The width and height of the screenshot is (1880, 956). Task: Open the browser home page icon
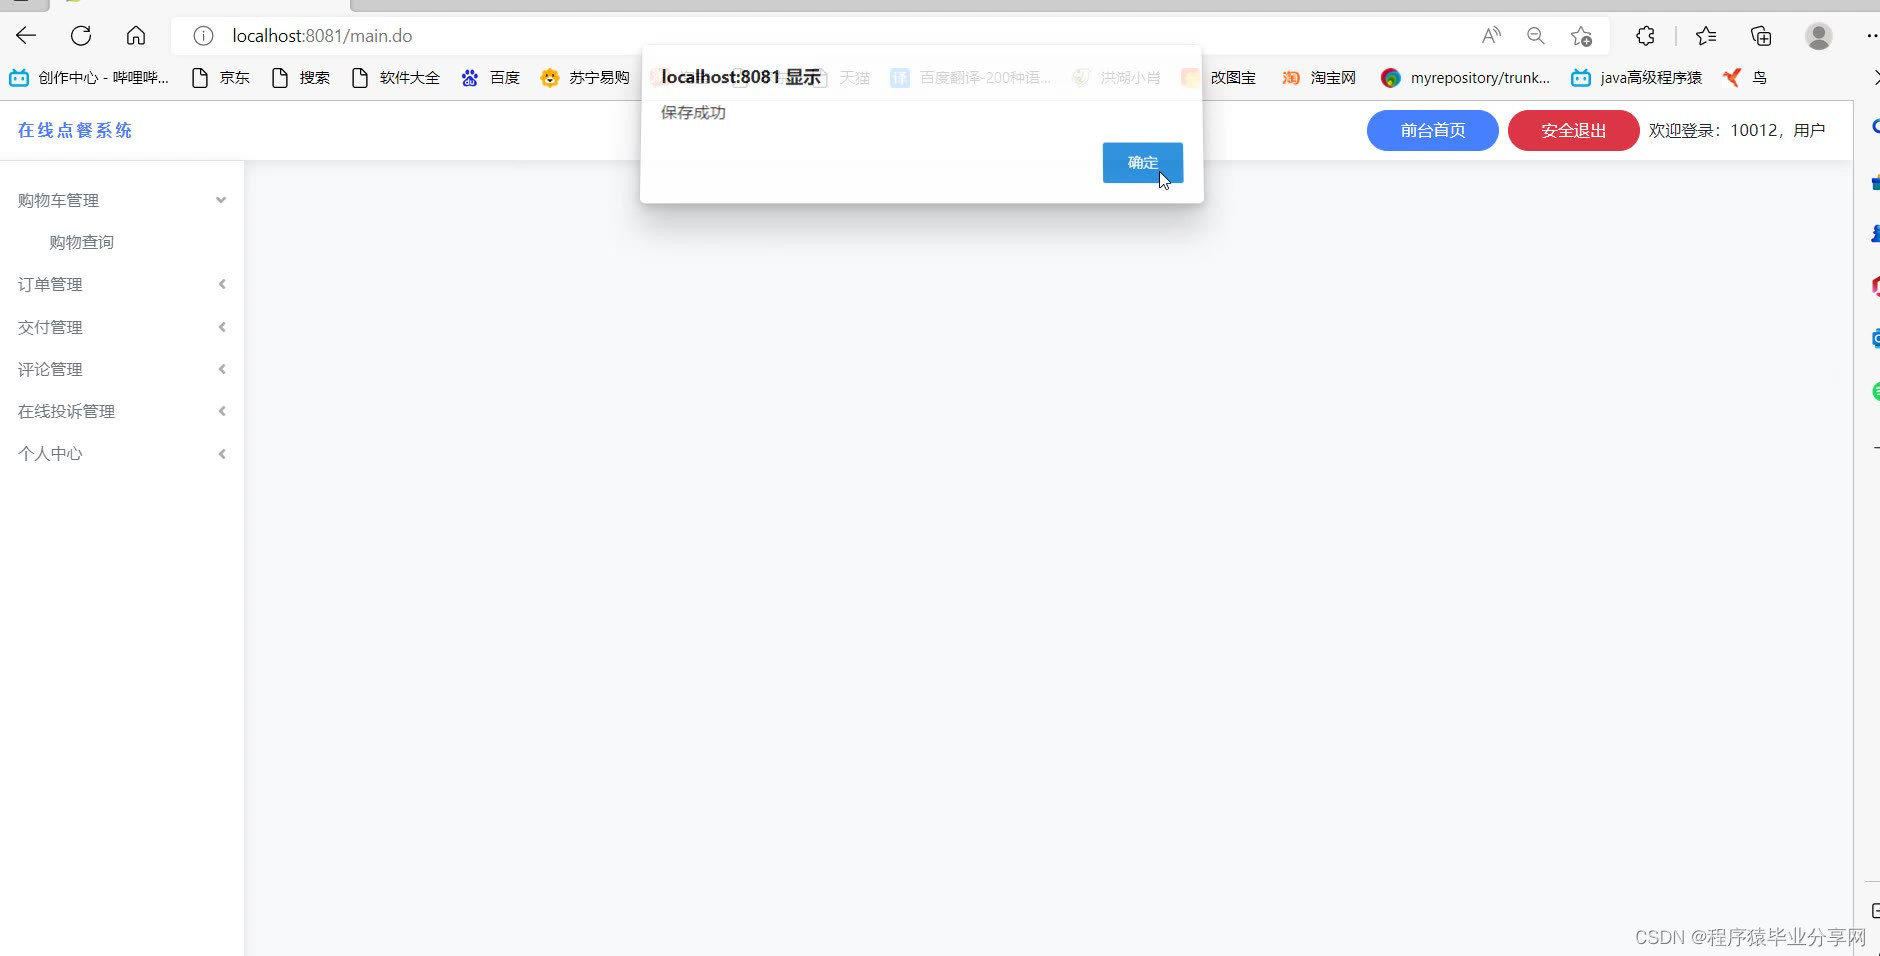[x=136, y=36]
